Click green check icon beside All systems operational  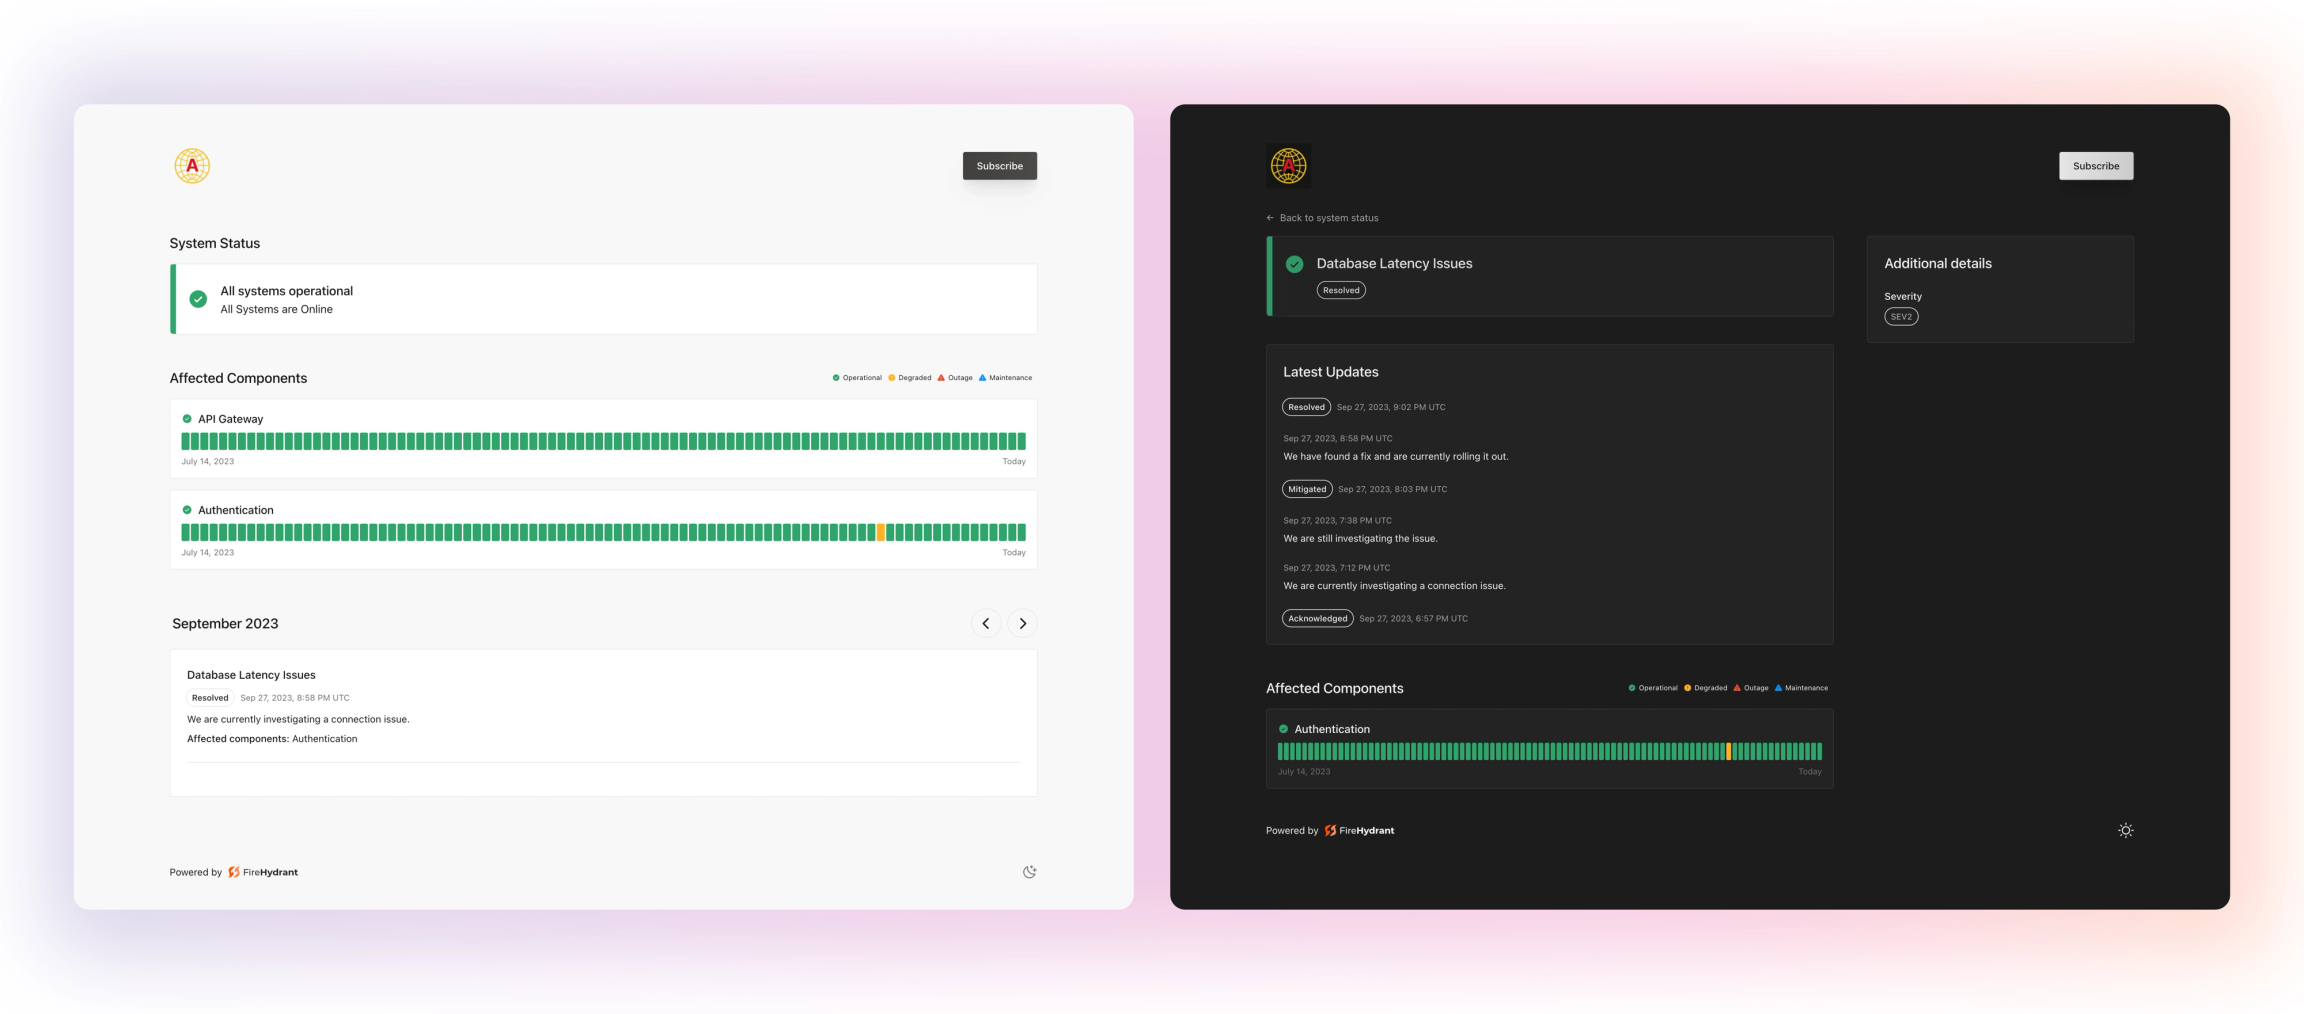198,299
